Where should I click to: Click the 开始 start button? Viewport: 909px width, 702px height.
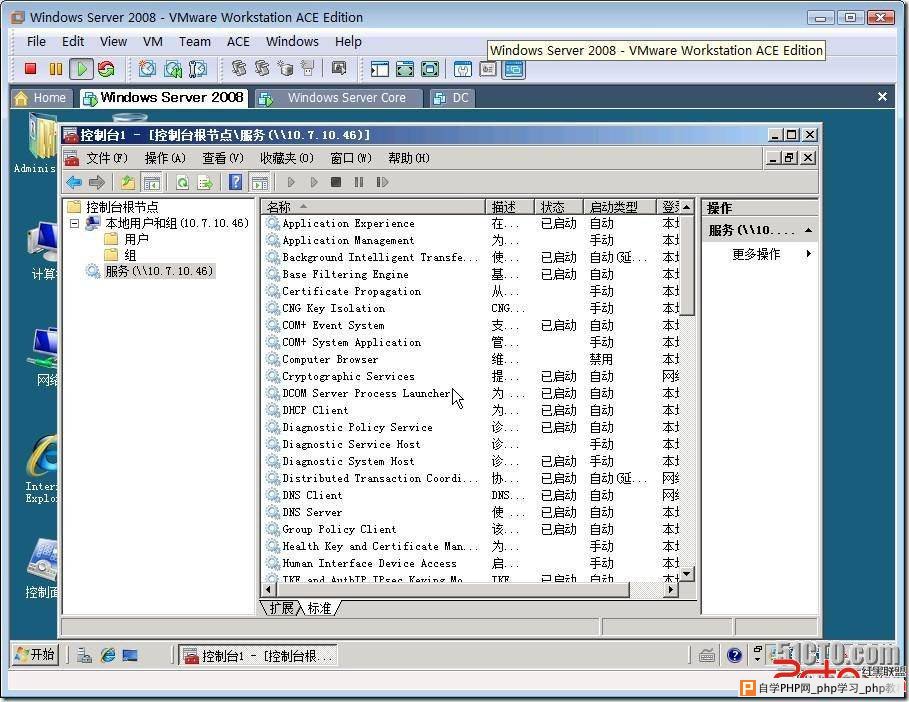[35, 654]
